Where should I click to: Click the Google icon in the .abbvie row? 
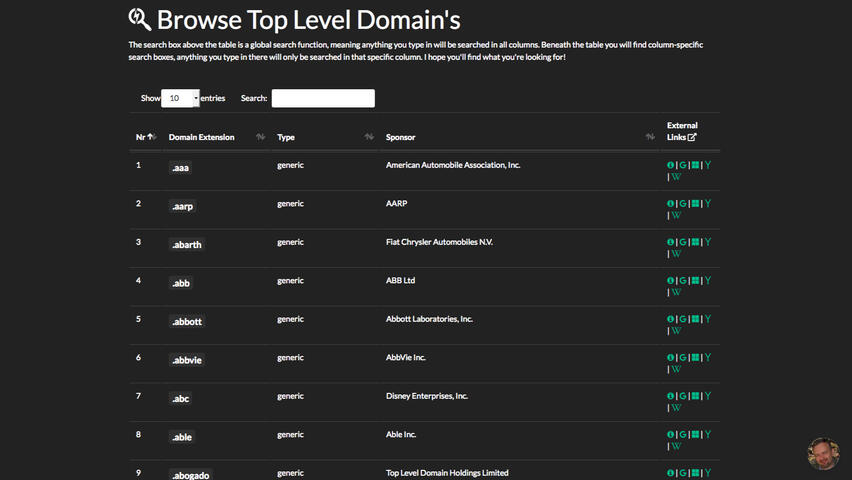pos(683,357)
